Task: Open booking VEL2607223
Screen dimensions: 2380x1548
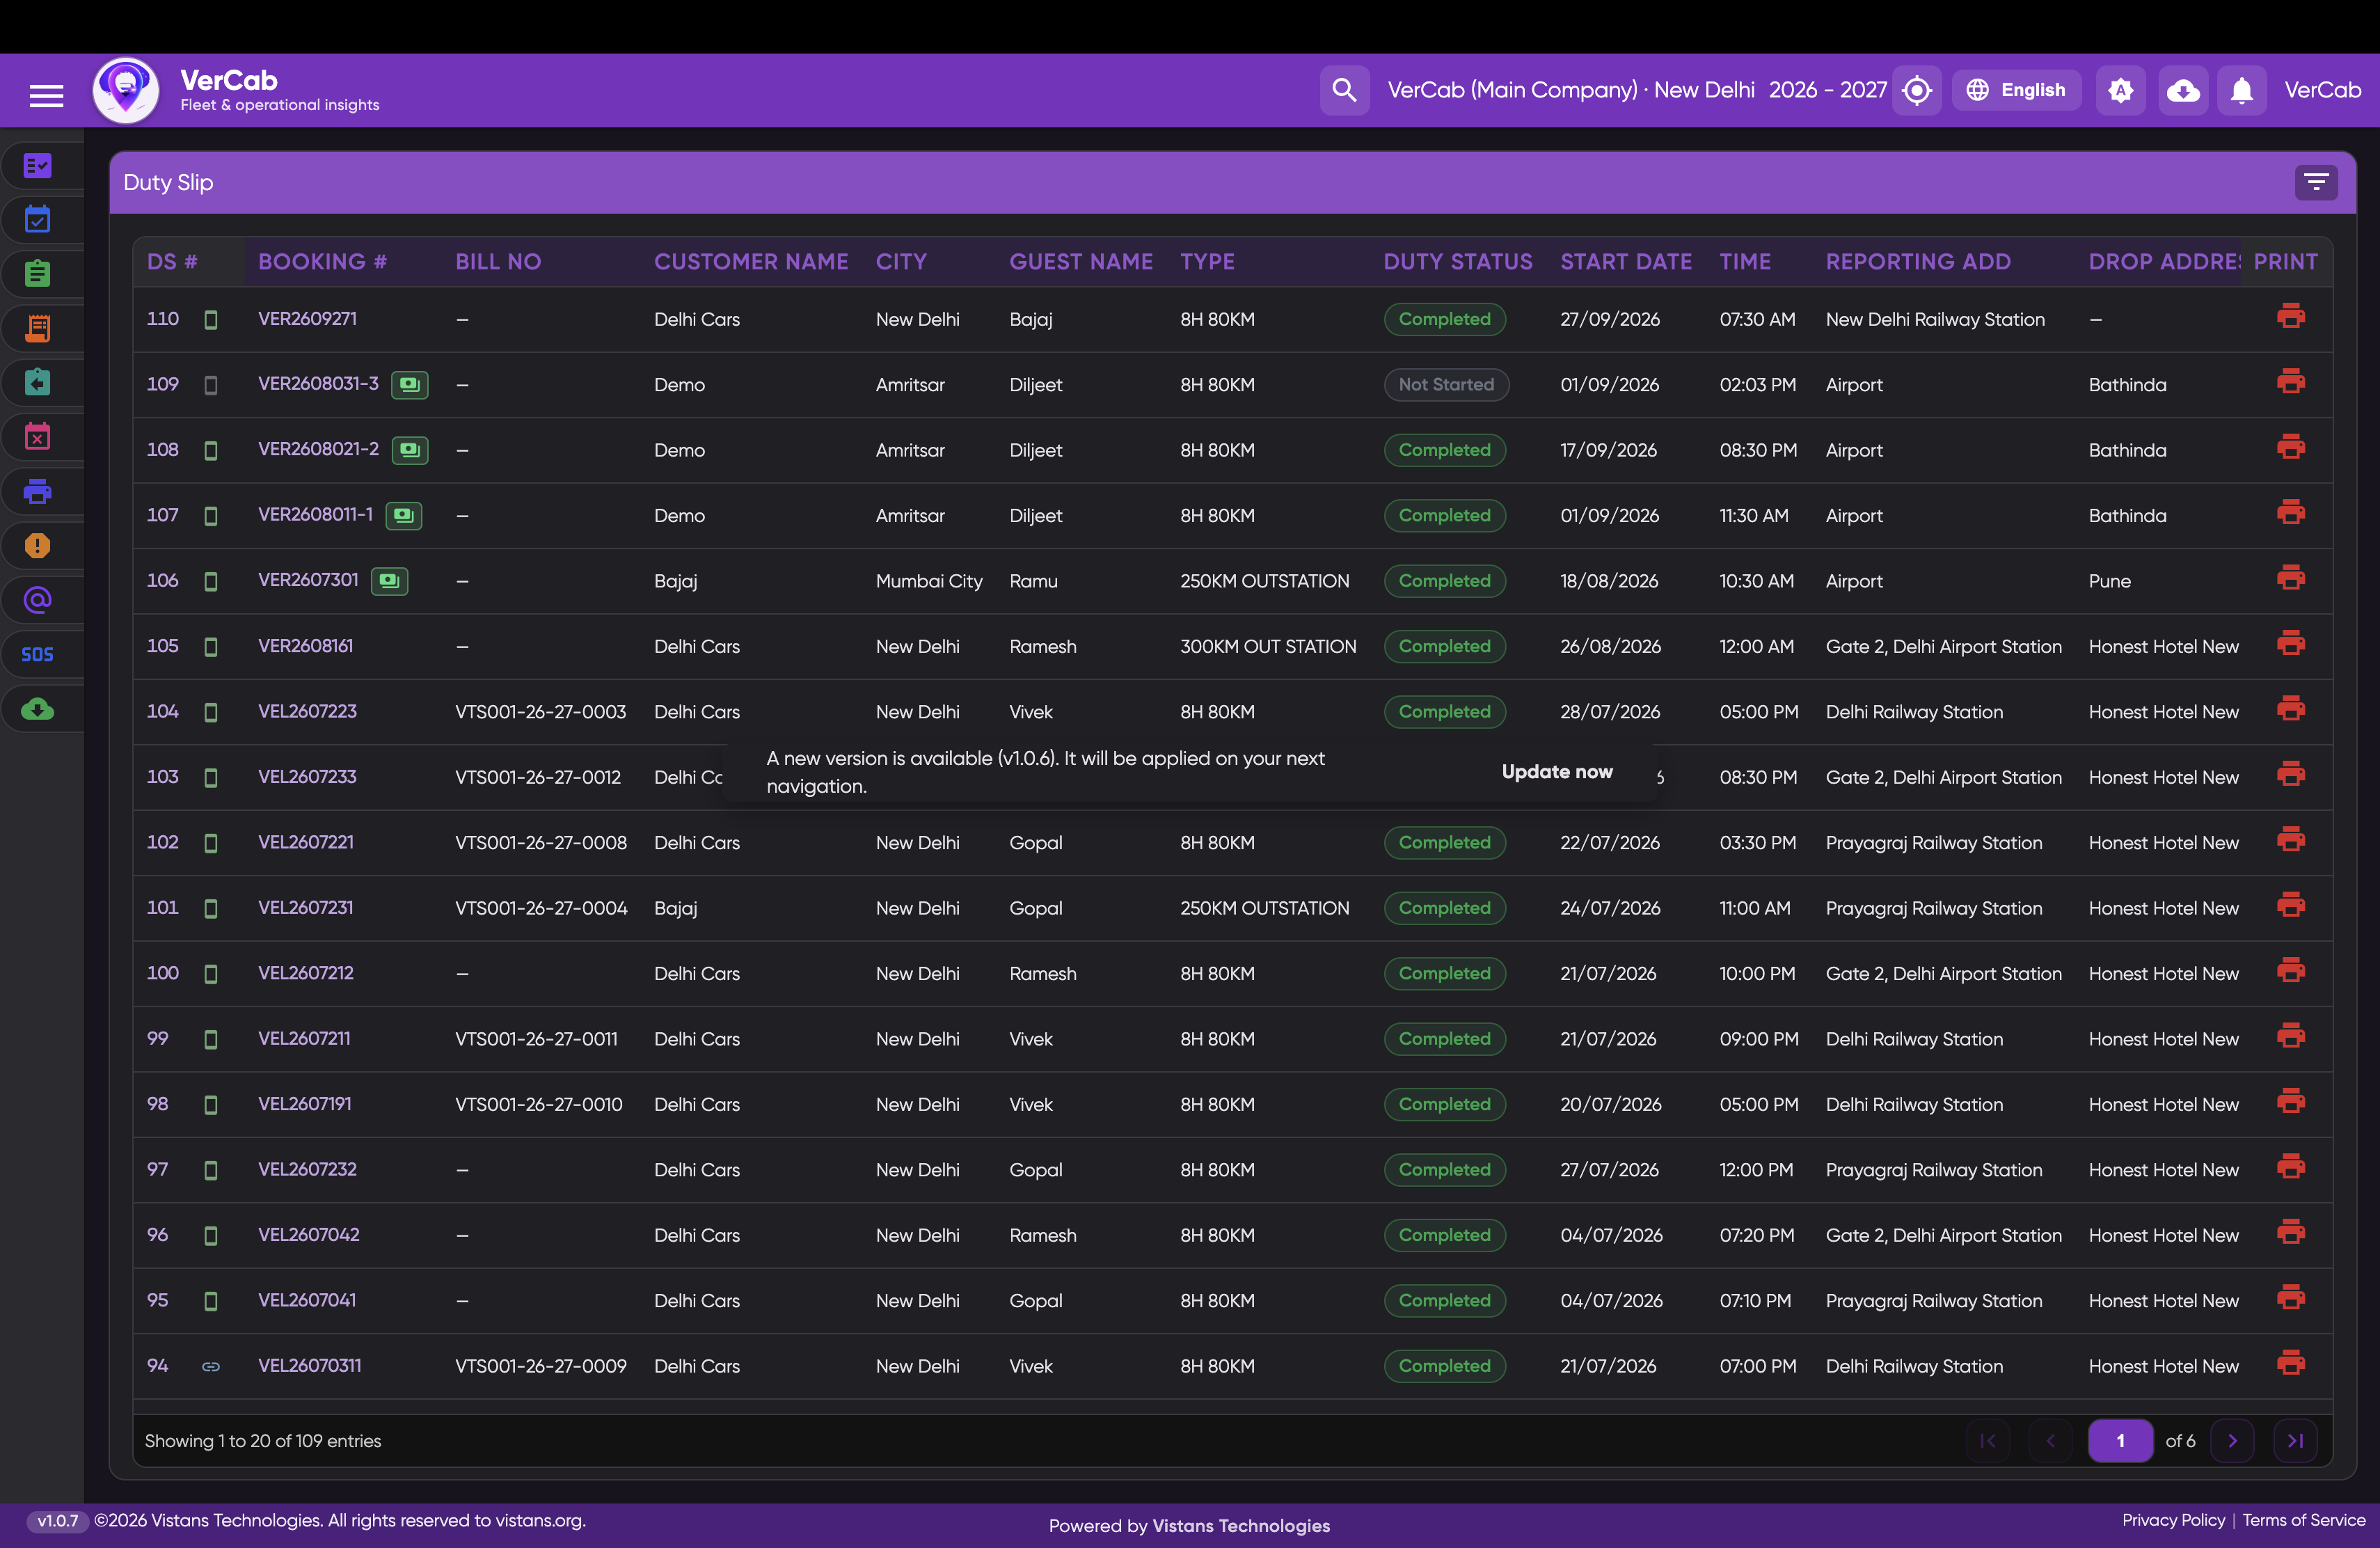Action: [x=307, y=711]
